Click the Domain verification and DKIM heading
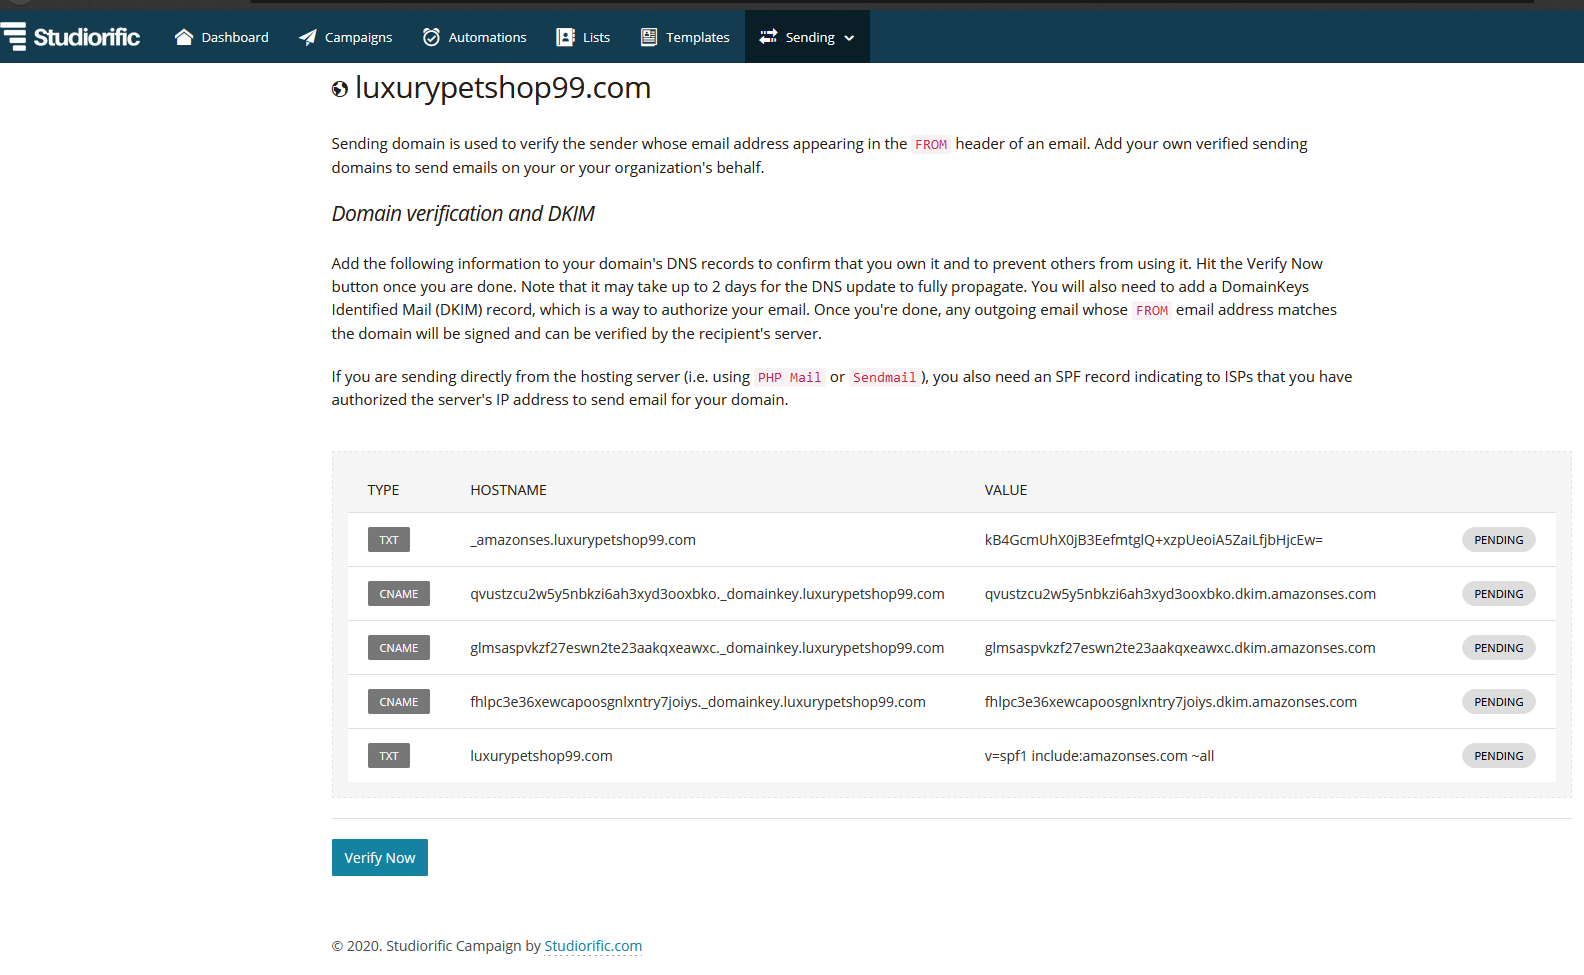 pos(463,214)
